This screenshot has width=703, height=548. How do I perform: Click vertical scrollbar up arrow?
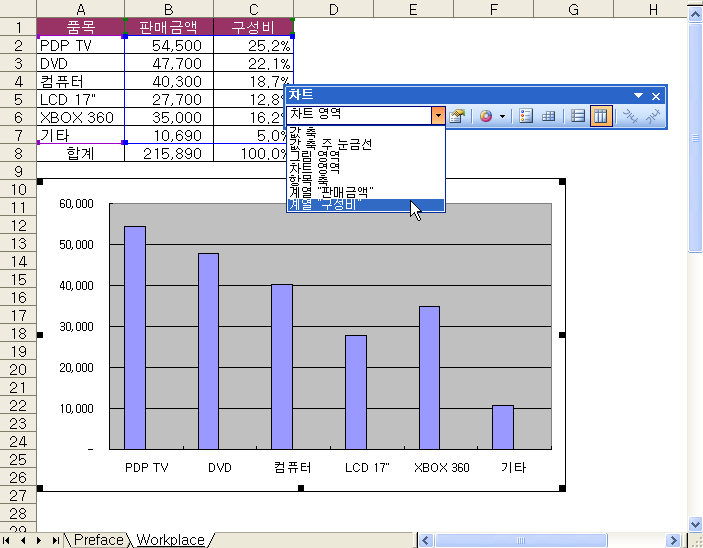695,14
